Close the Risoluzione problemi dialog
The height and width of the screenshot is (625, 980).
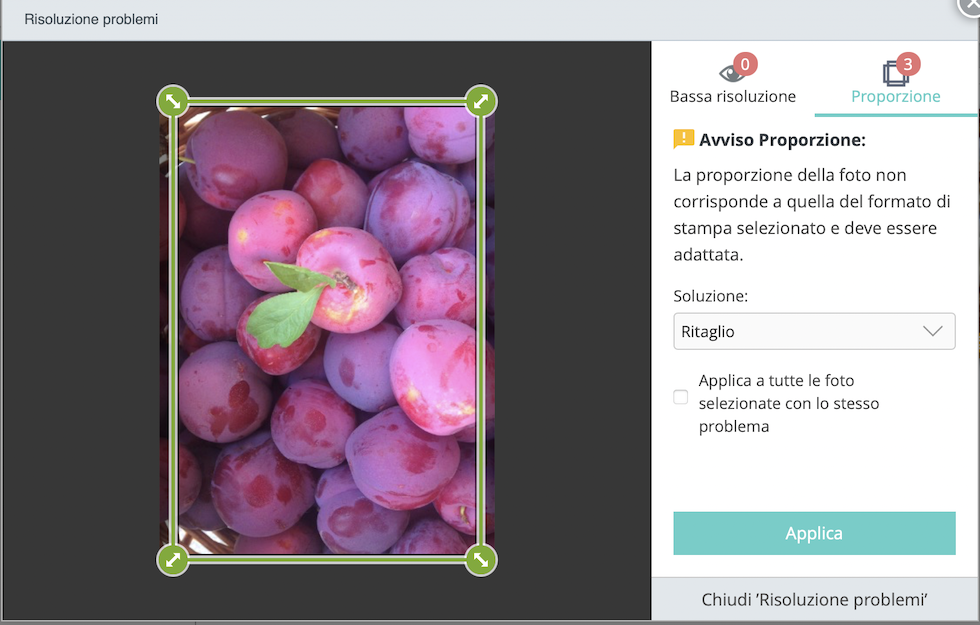click(x=971, y=5)
